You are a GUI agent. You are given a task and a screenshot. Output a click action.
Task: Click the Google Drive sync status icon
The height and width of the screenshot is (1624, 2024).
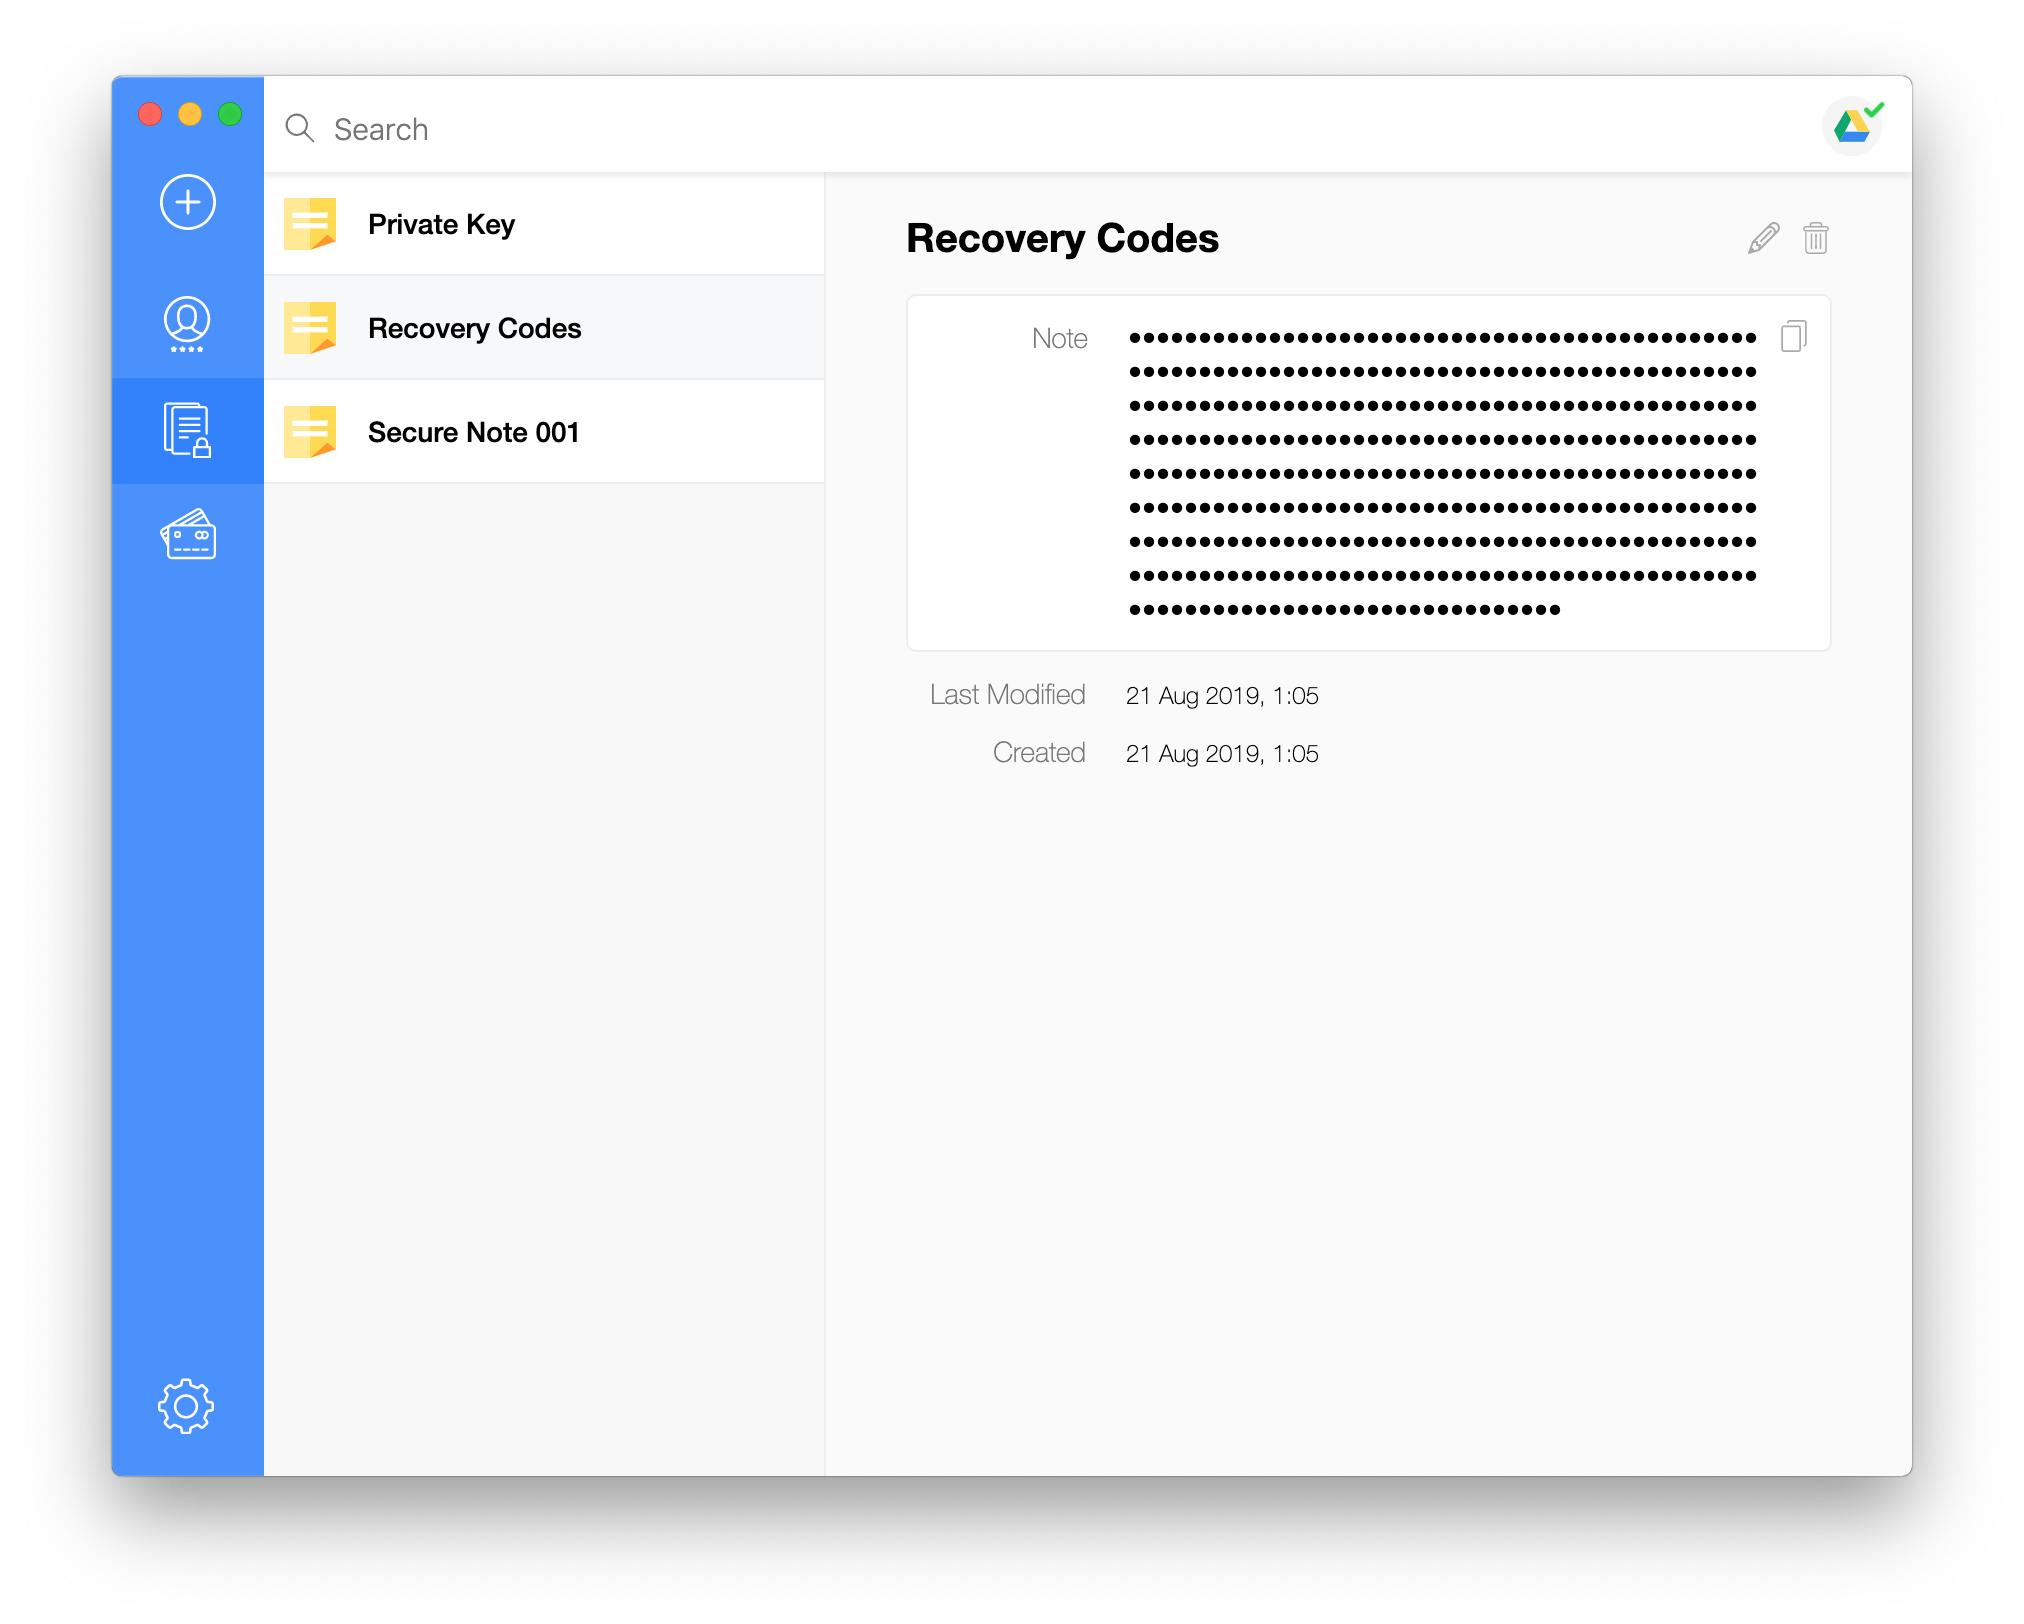click(x=1853, y=127)
